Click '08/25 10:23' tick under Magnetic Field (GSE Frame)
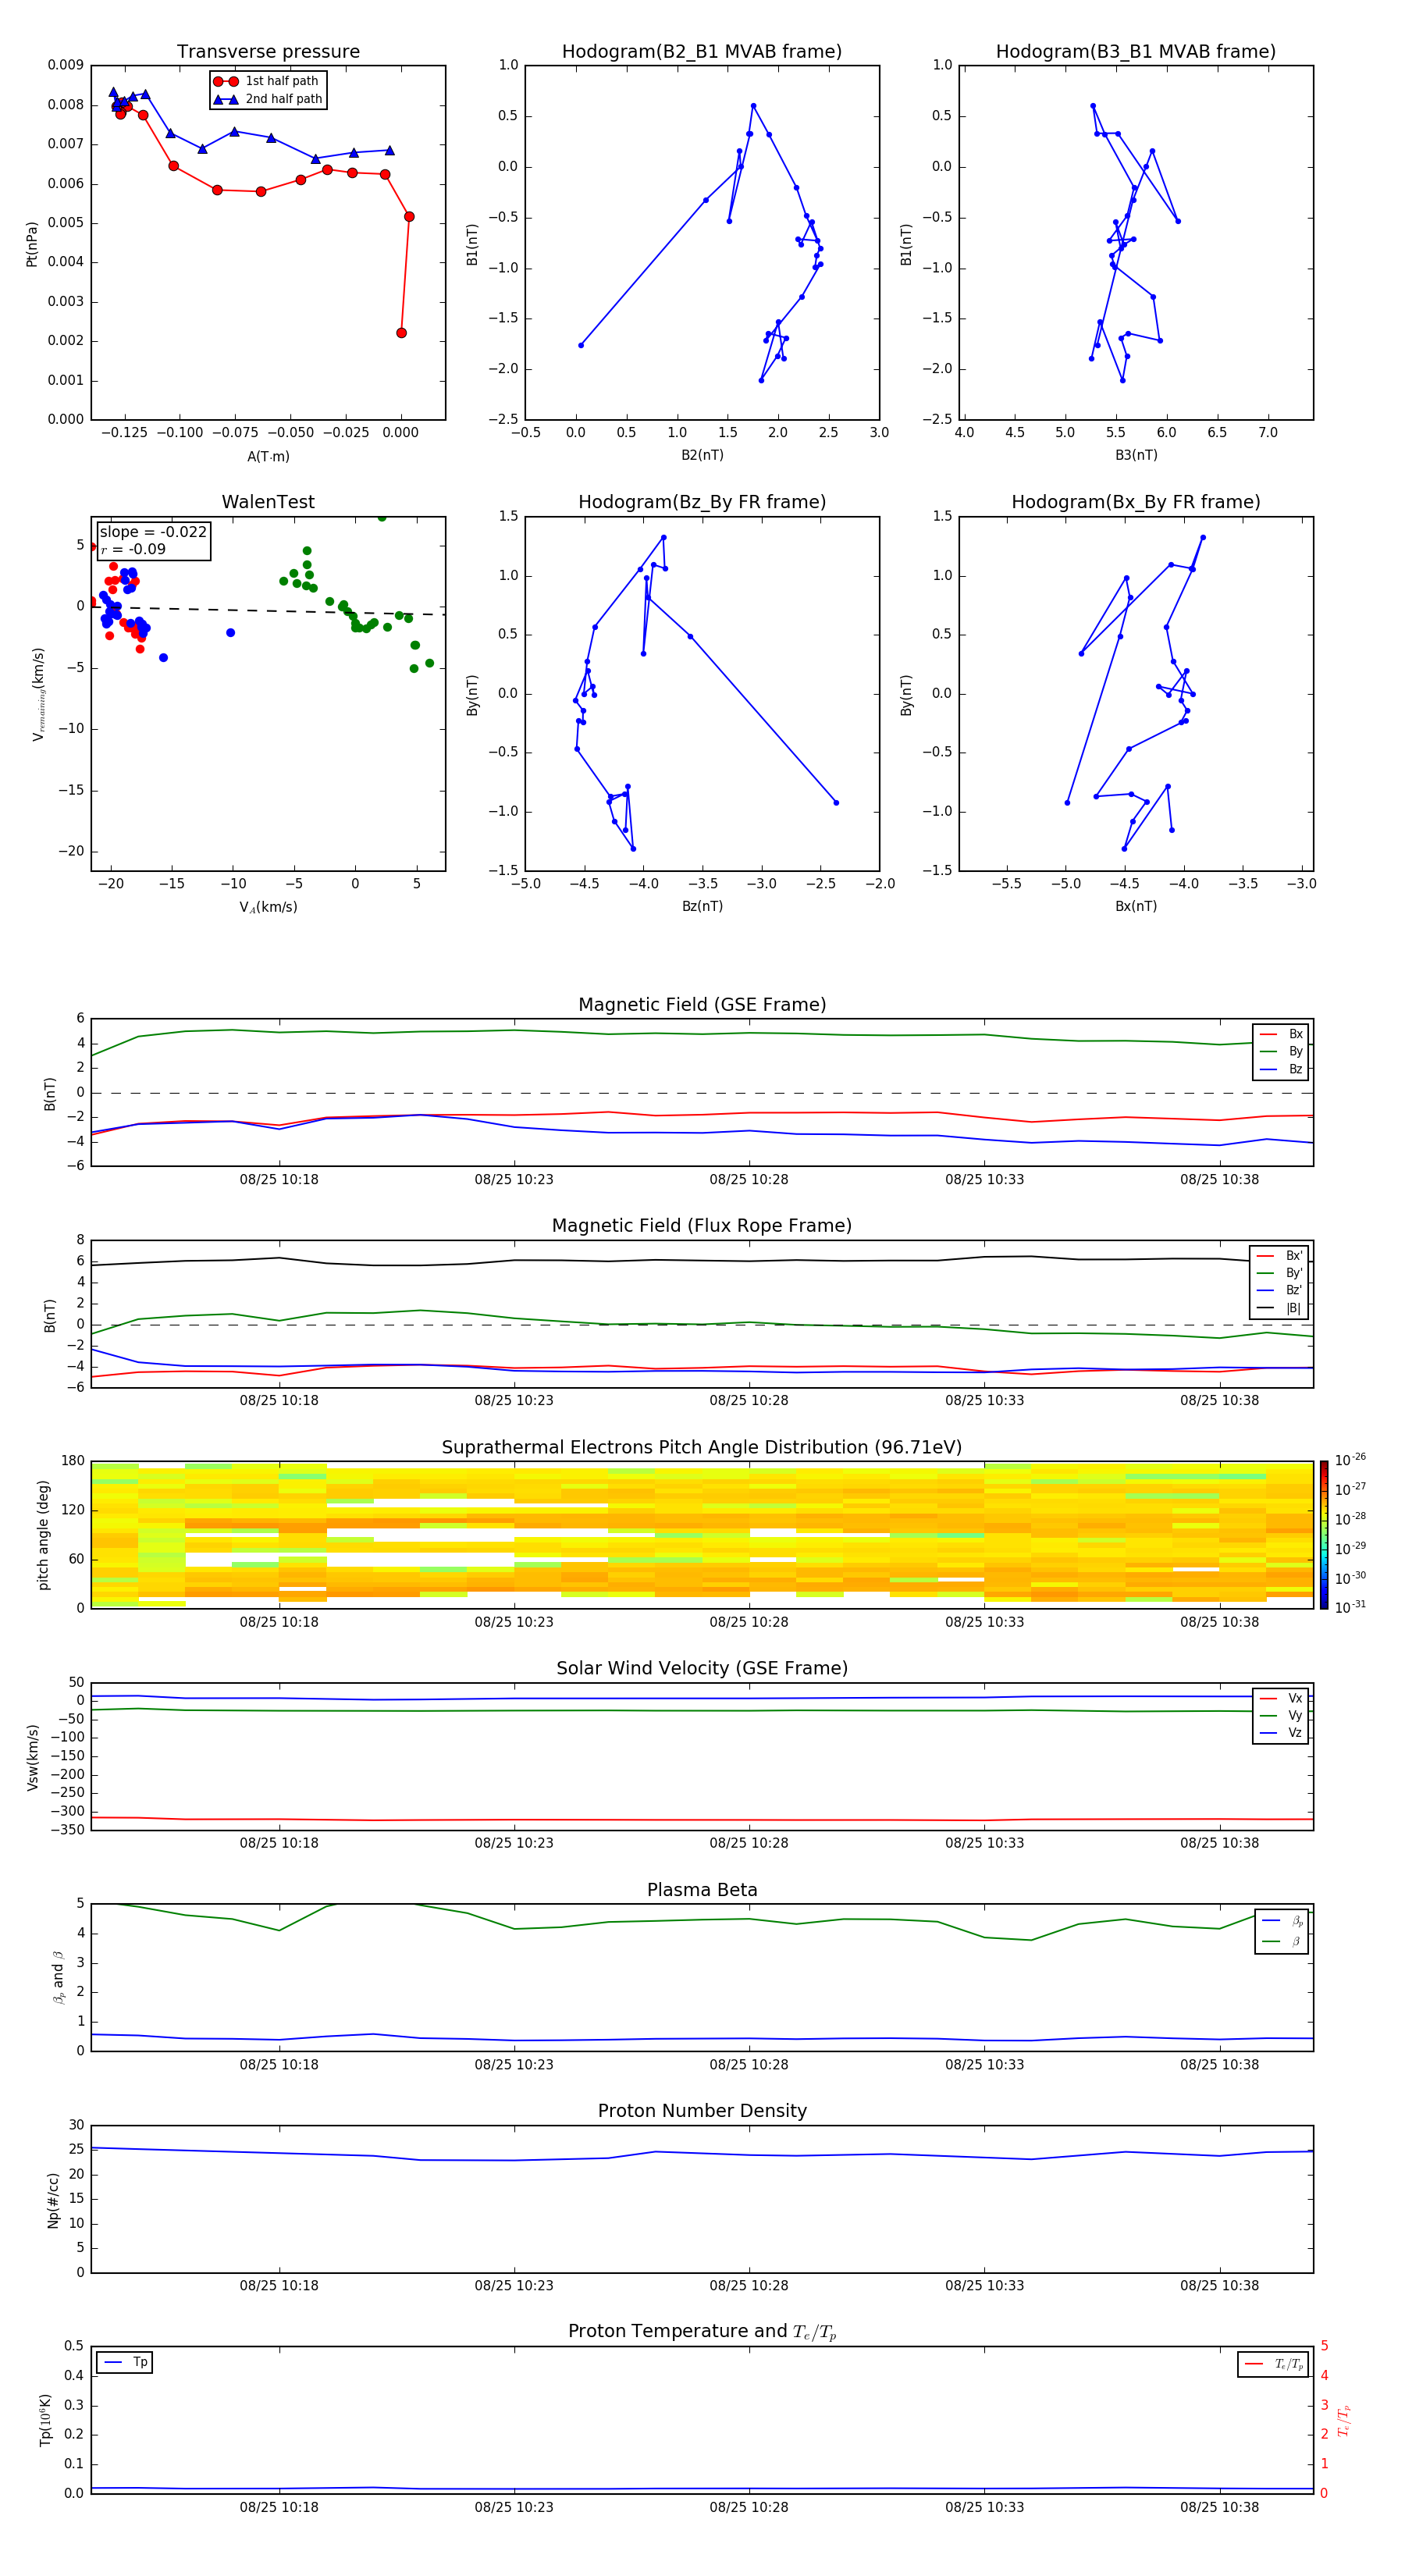 [x=514, y=1180]
